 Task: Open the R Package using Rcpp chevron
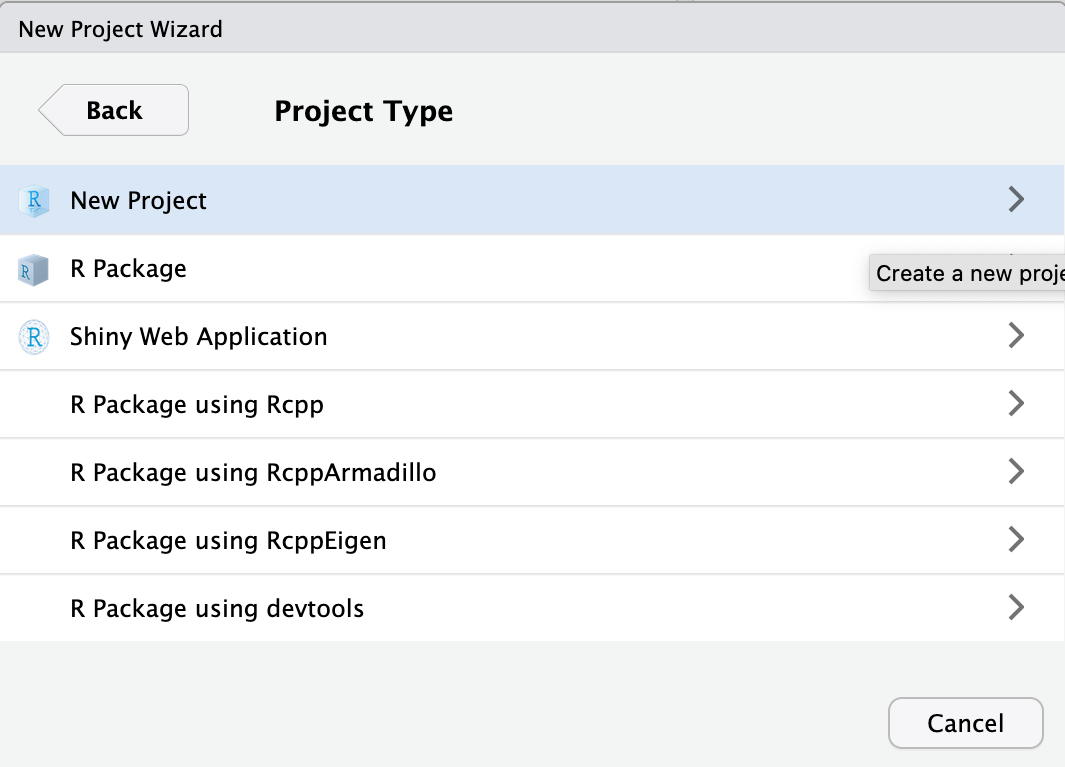1016,404
